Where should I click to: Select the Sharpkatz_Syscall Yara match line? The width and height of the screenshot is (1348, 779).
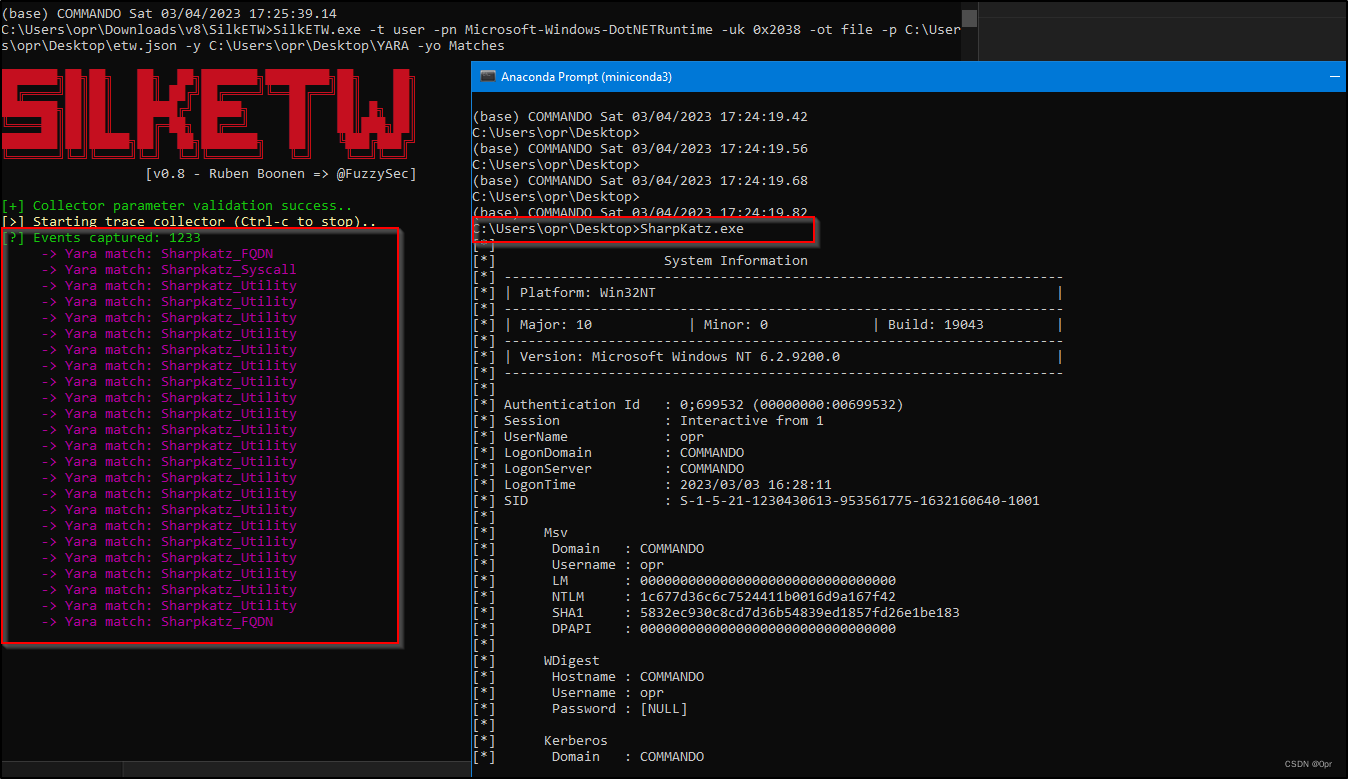pos(169,270)
